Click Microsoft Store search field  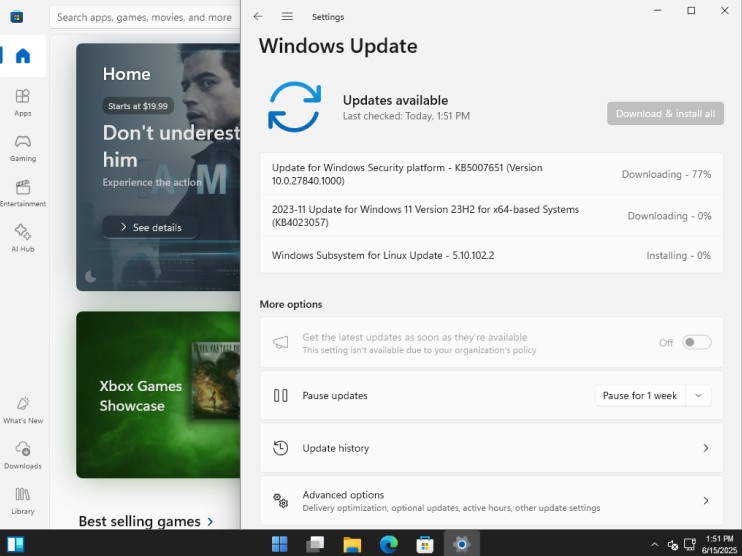pos(145,18)
